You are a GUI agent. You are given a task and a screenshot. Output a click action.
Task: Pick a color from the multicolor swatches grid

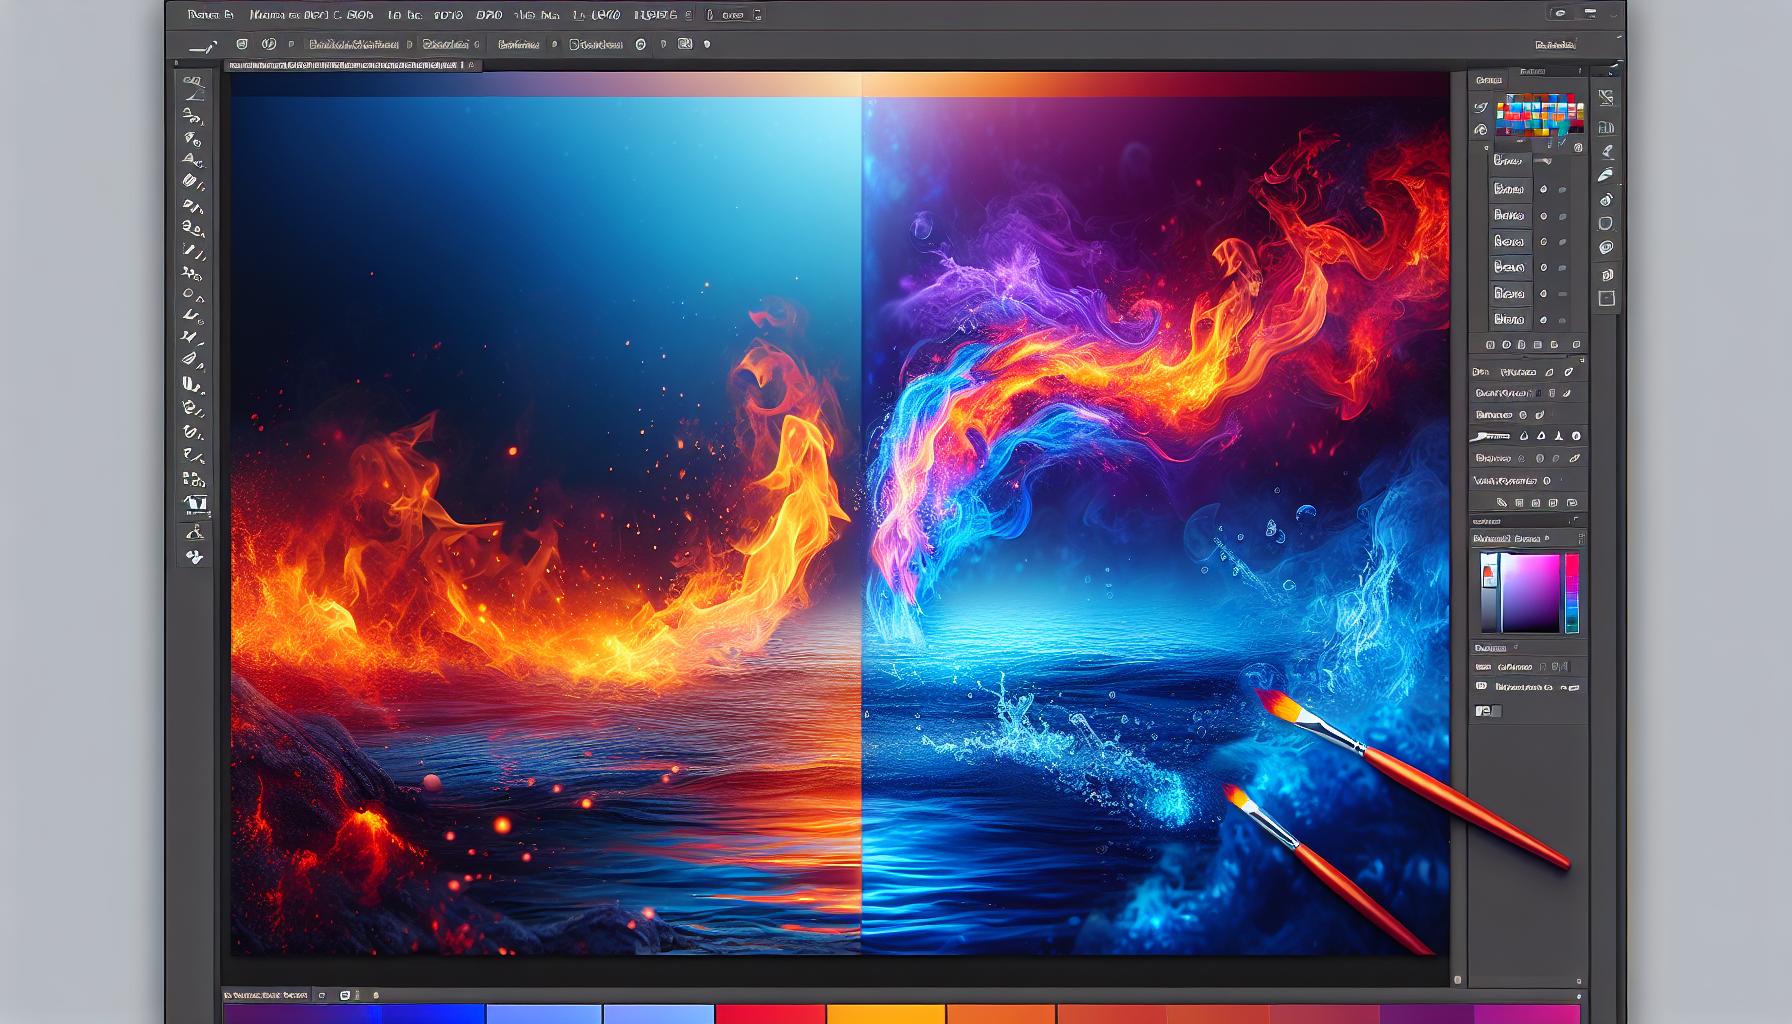tap(1540, 115)
